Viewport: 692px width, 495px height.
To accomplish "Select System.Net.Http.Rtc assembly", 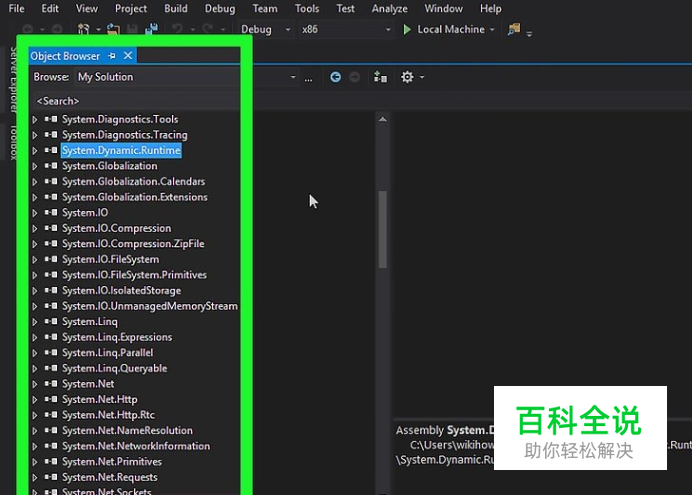I will (108, 415).
